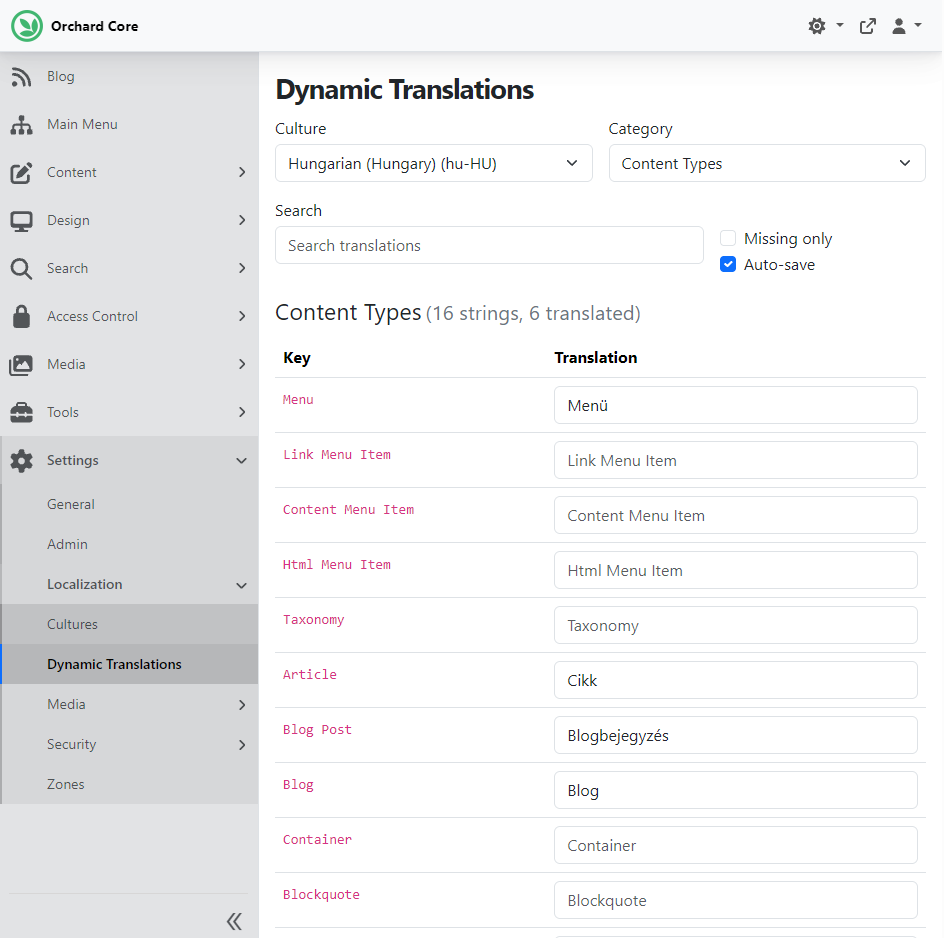Go to Blog in the sidebar
Viewport: 944px width, 938px height.
[x=61, y=76]
